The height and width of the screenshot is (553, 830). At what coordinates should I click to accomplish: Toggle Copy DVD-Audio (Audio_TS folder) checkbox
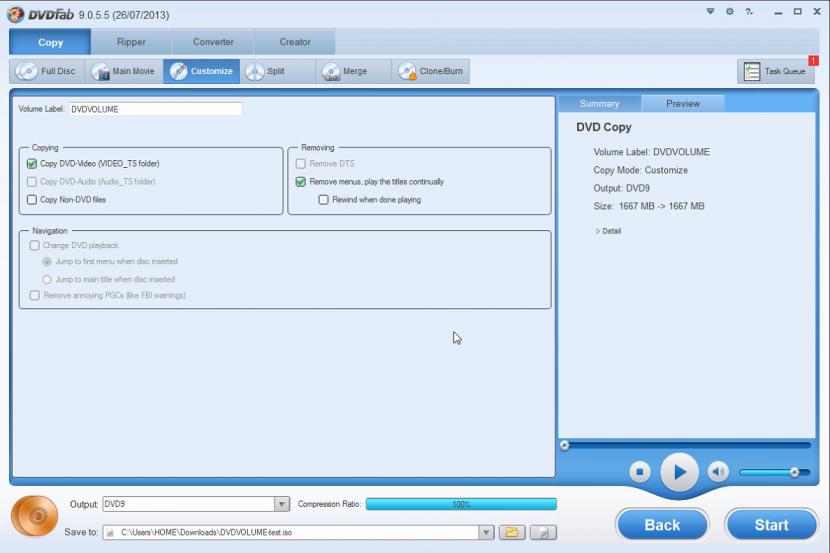[x=32, y=182]
